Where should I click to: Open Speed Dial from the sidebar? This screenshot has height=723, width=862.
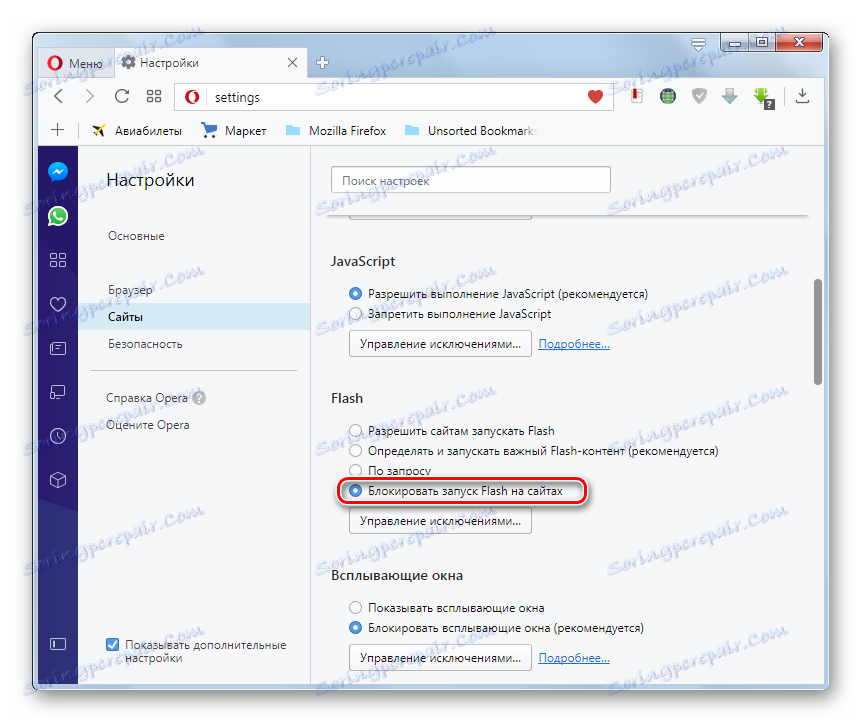[57, 260]
